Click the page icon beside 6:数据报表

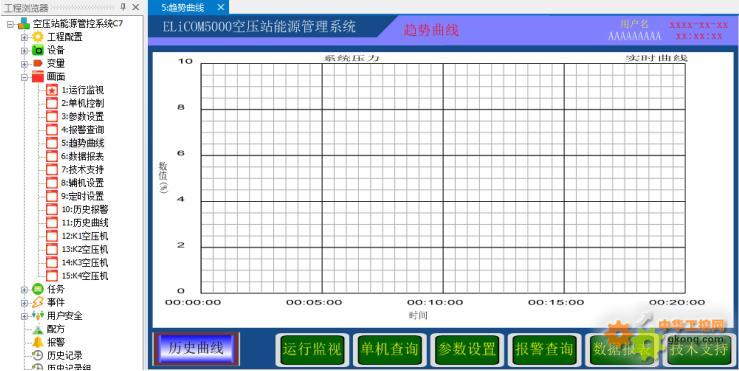coord(52,156)
